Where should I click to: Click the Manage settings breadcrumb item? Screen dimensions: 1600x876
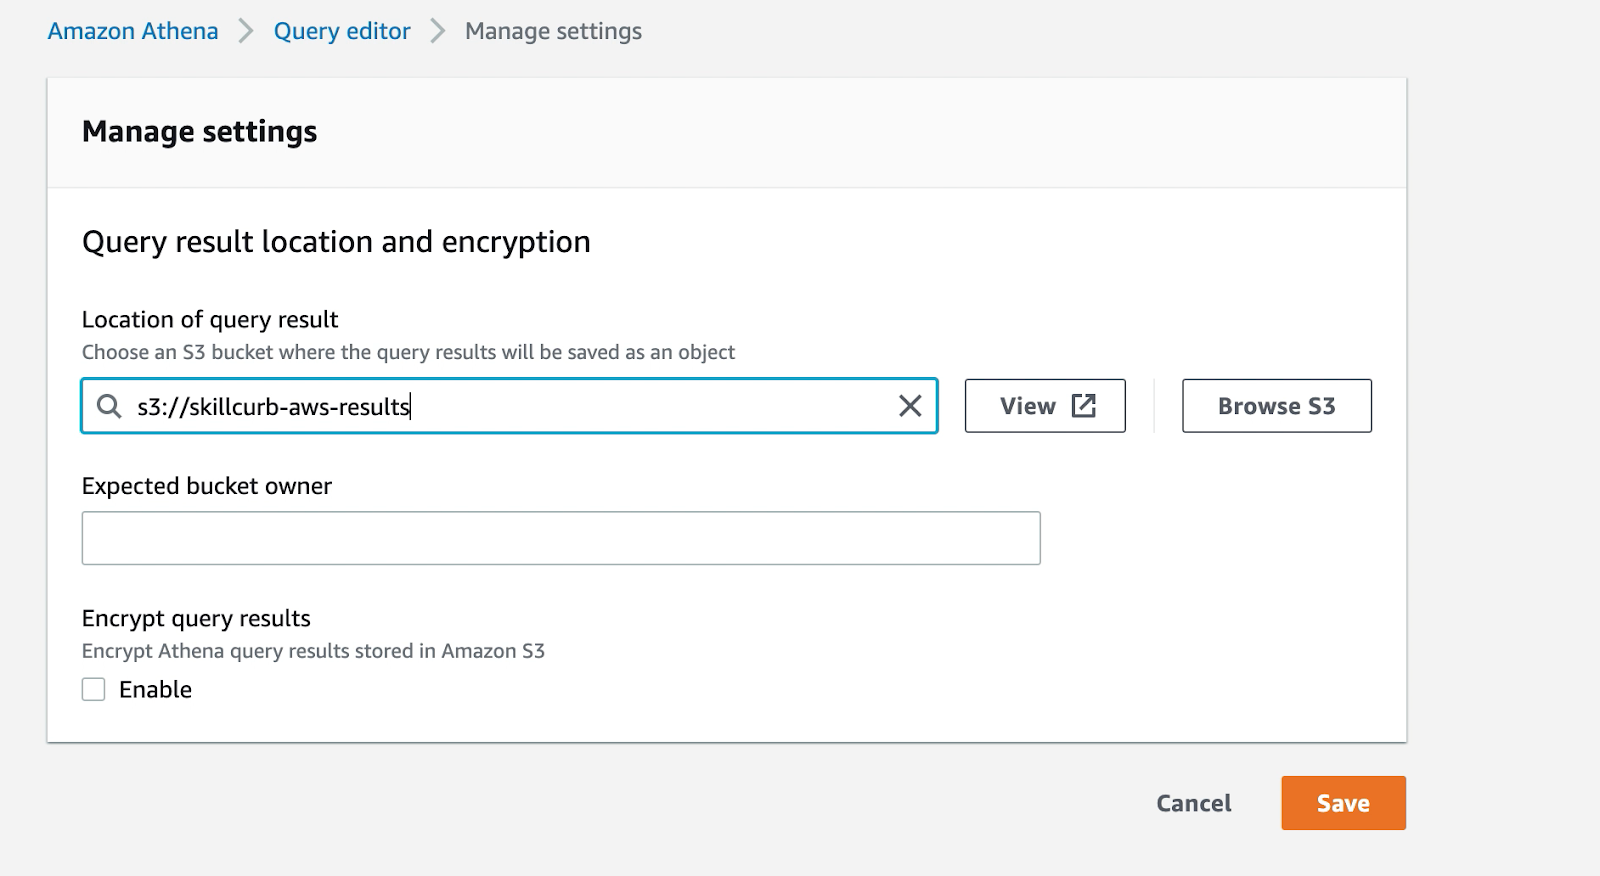[x=553, y=31]
